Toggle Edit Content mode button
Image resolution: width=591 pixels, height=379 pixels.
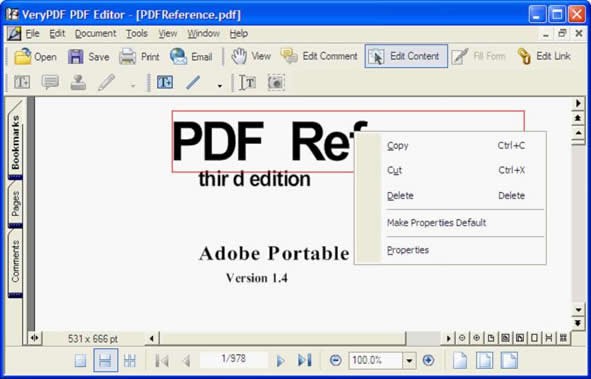click(406, 56)
